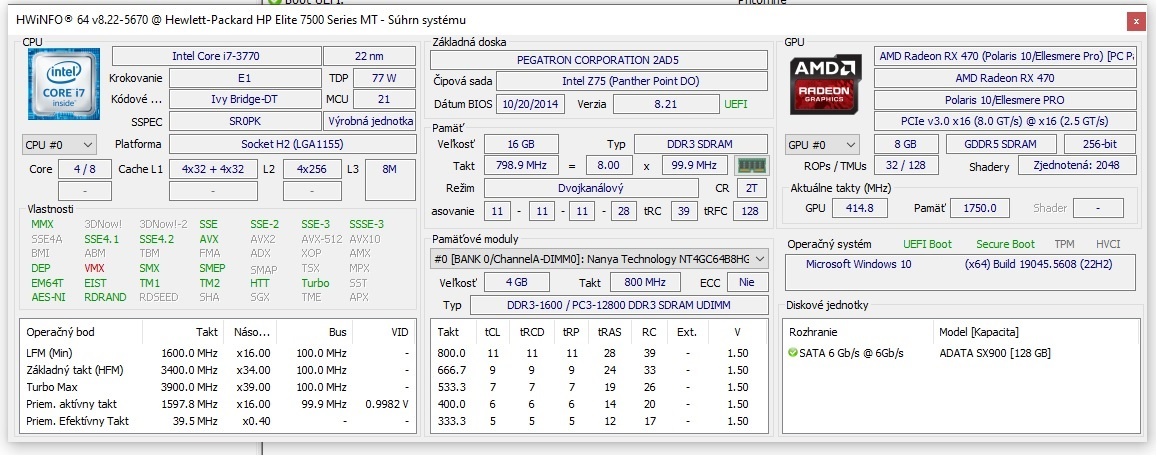Image resolution: width=1157 pixels, height=456 pixels.
Task: Click the module clock 800 MHz field
Action: pos(645,282)
